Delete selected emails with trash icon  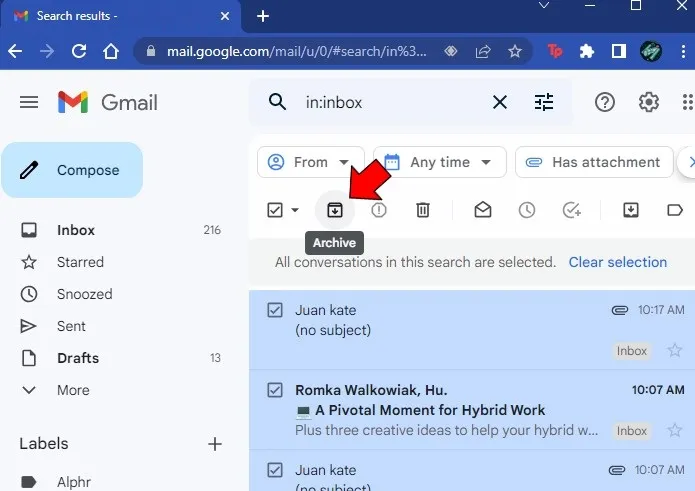click(x=423, y=210)
